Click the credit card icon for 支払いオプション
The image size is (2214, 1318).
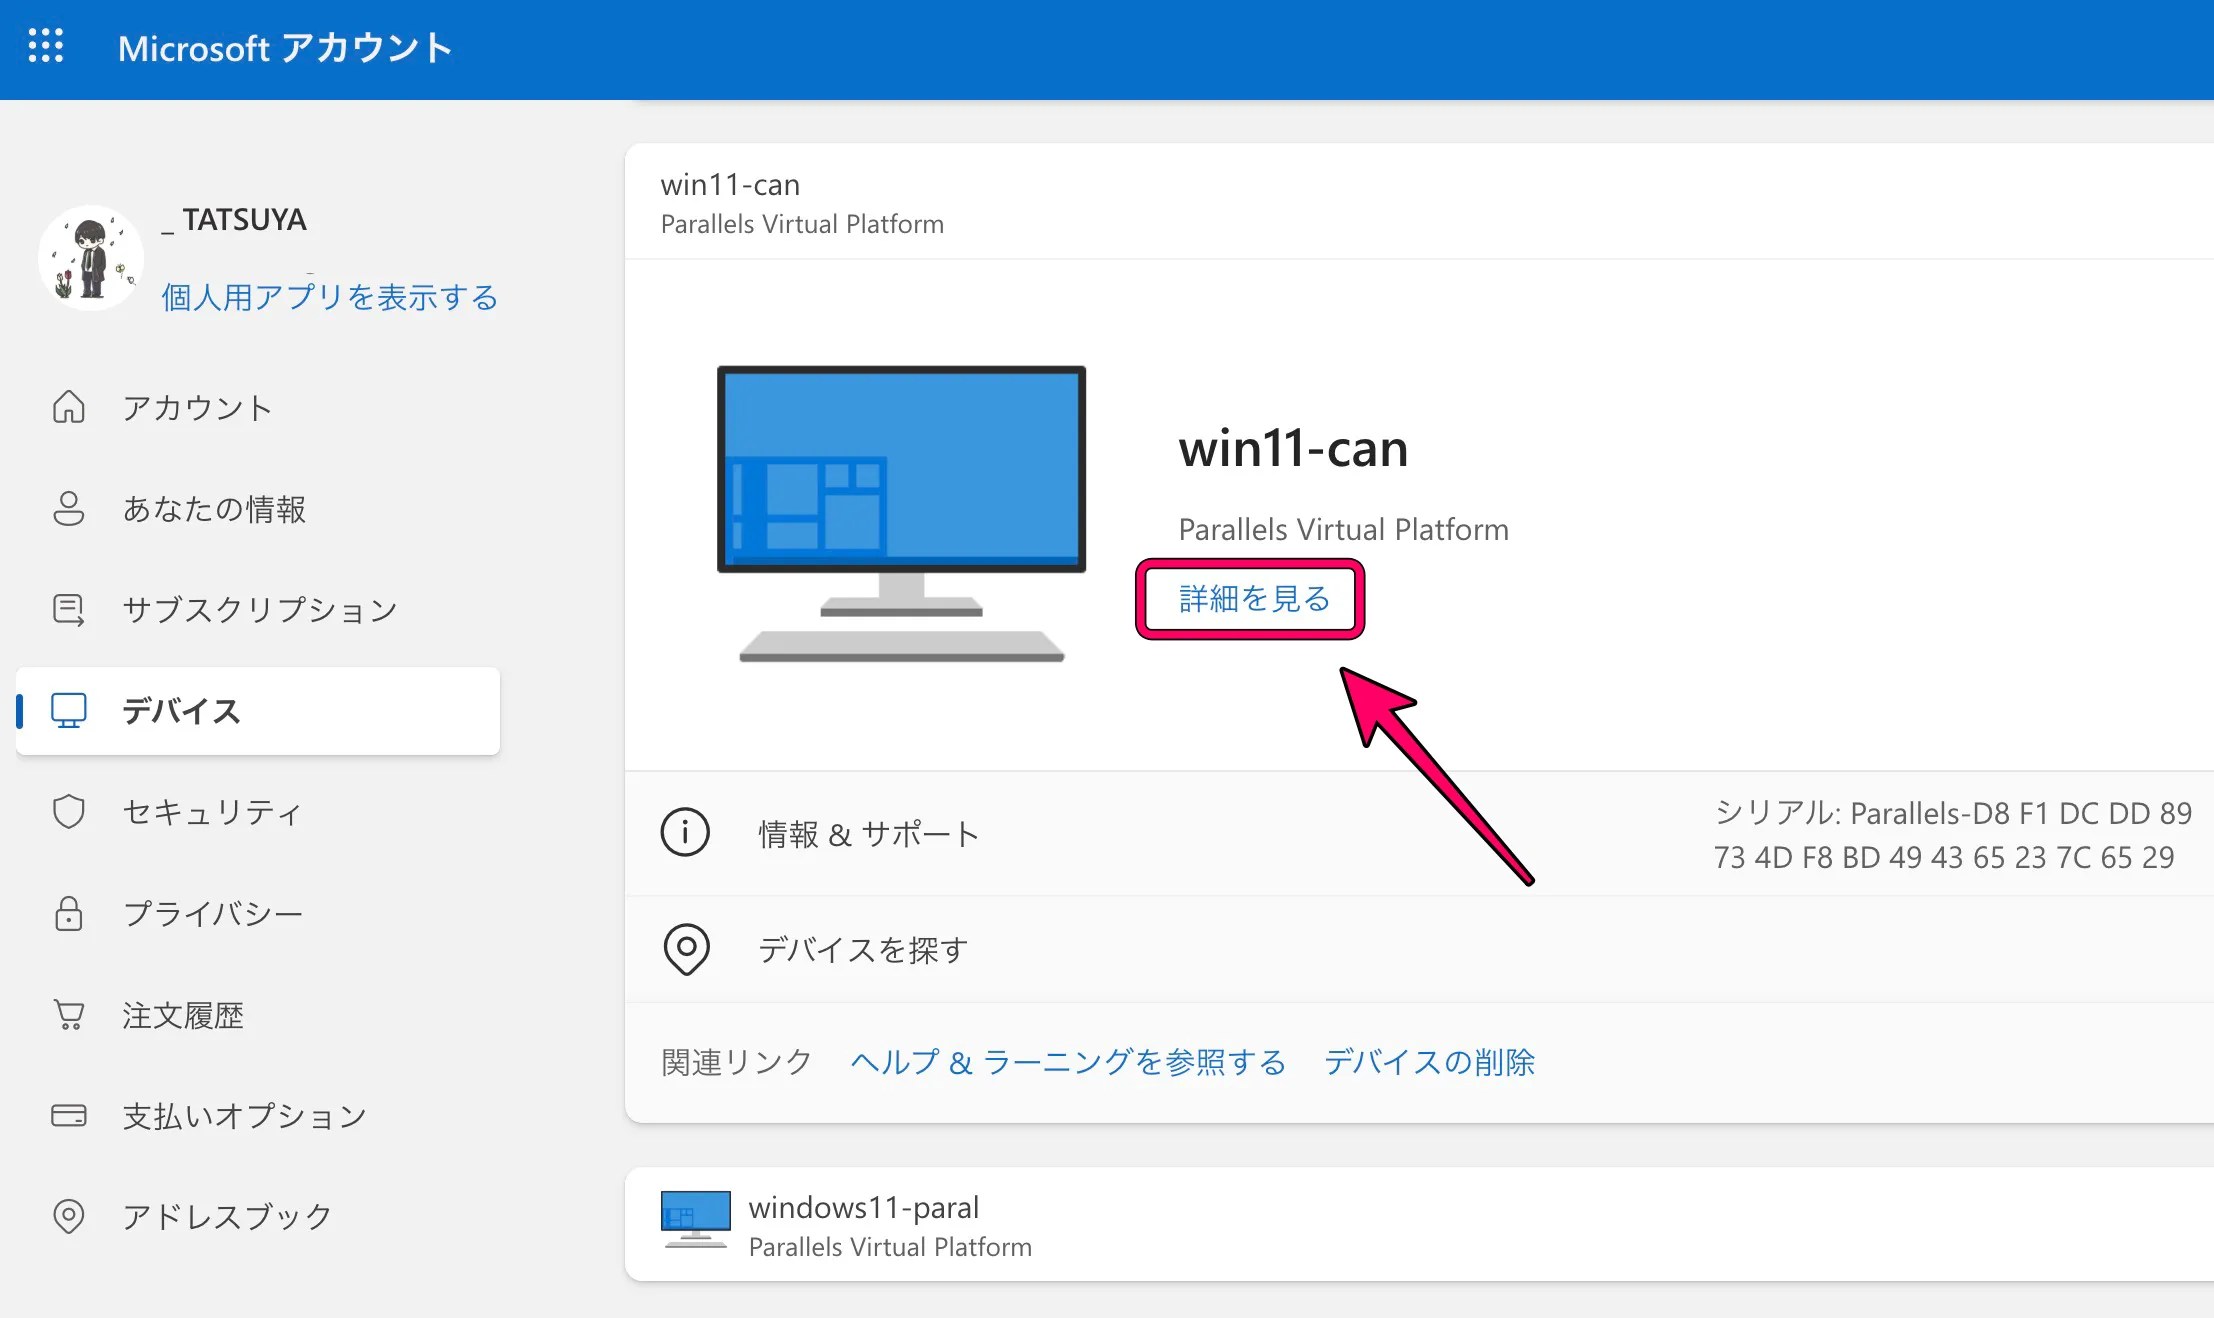[x=68, y=1115]
